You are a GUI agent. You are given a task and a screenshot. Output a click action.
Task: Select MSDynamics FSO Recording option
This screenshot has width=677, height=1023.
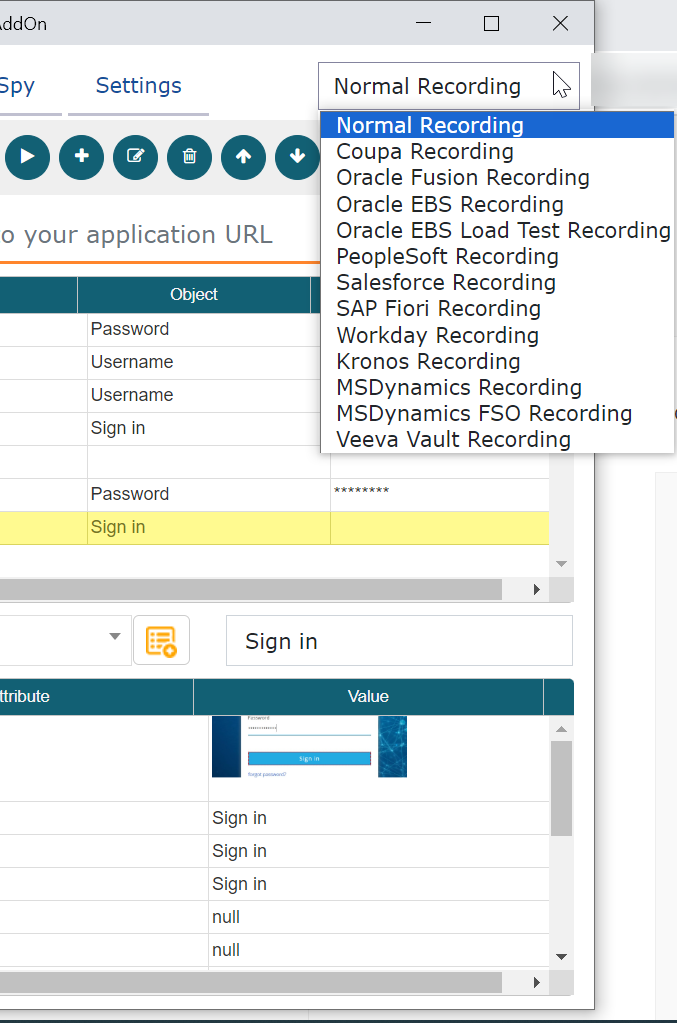497,414
